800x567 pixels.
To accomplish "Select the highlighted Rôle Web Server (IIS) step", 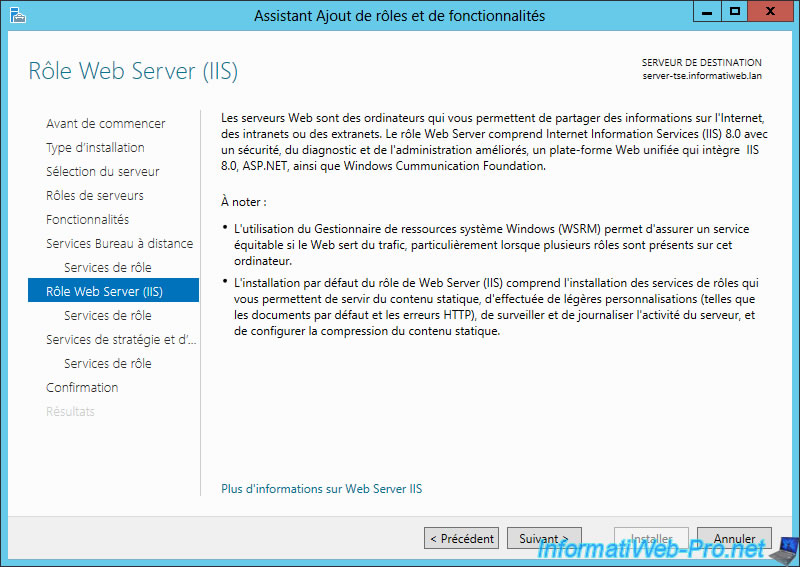I will [x=113, y=290].
